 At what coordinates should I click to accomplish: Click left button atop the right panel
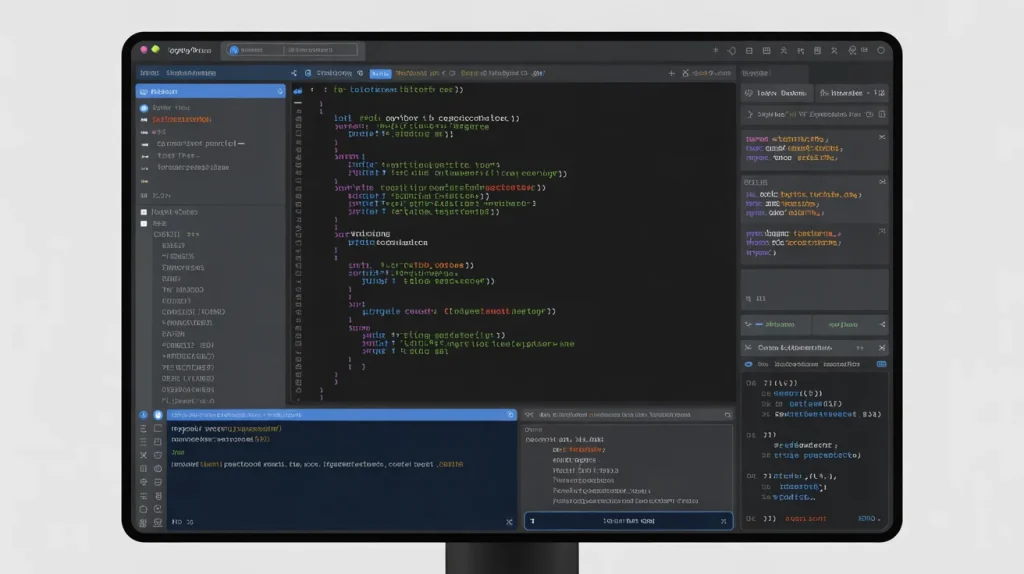pyautogui.click(x=777, y=93)
